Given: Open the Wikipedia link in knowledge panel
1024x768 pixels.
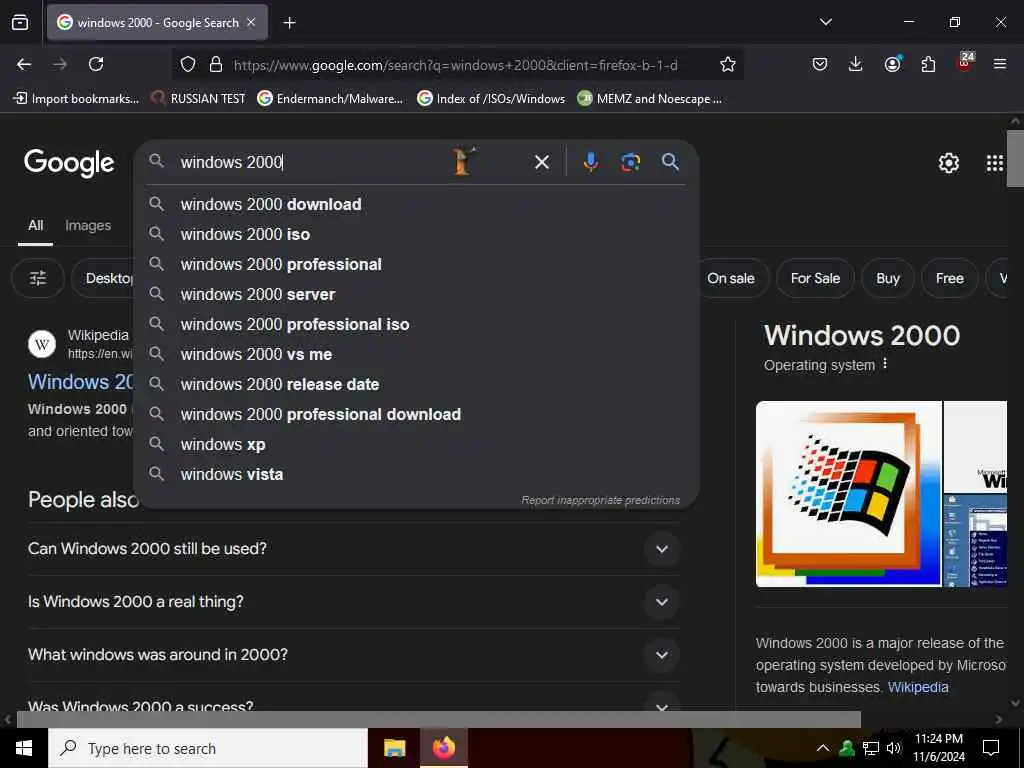Looking at the screenshot, I should pos(918,687).
